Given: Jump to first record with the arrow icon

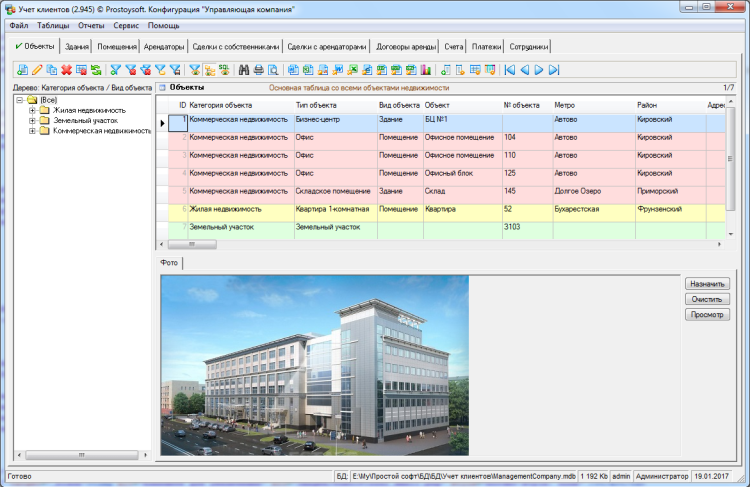Looking at the screenshot, I should [x=510, y=70].
